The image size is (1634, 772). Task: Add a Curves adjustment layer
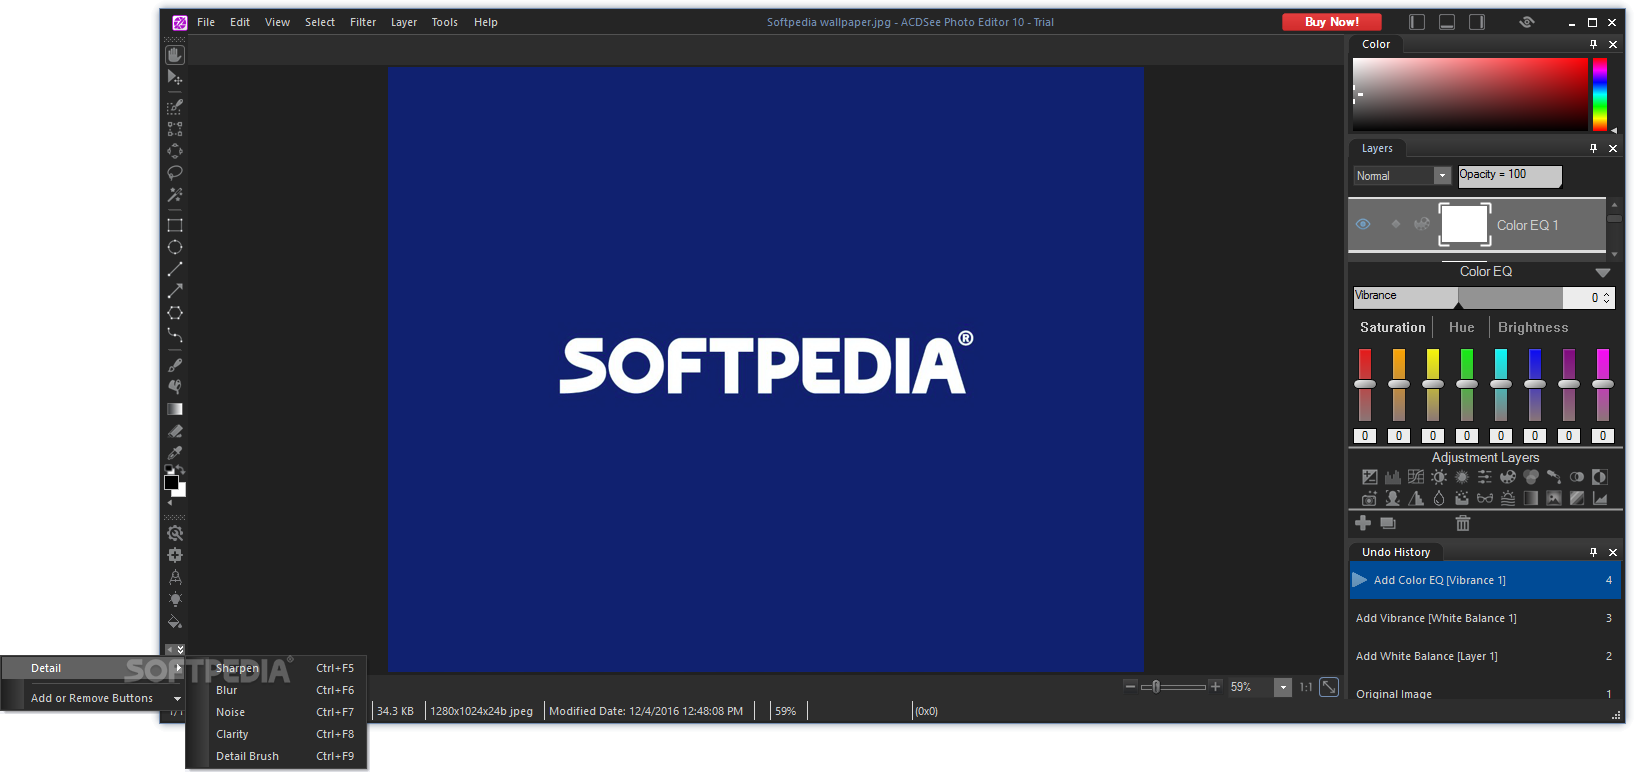click(1416, 477)
